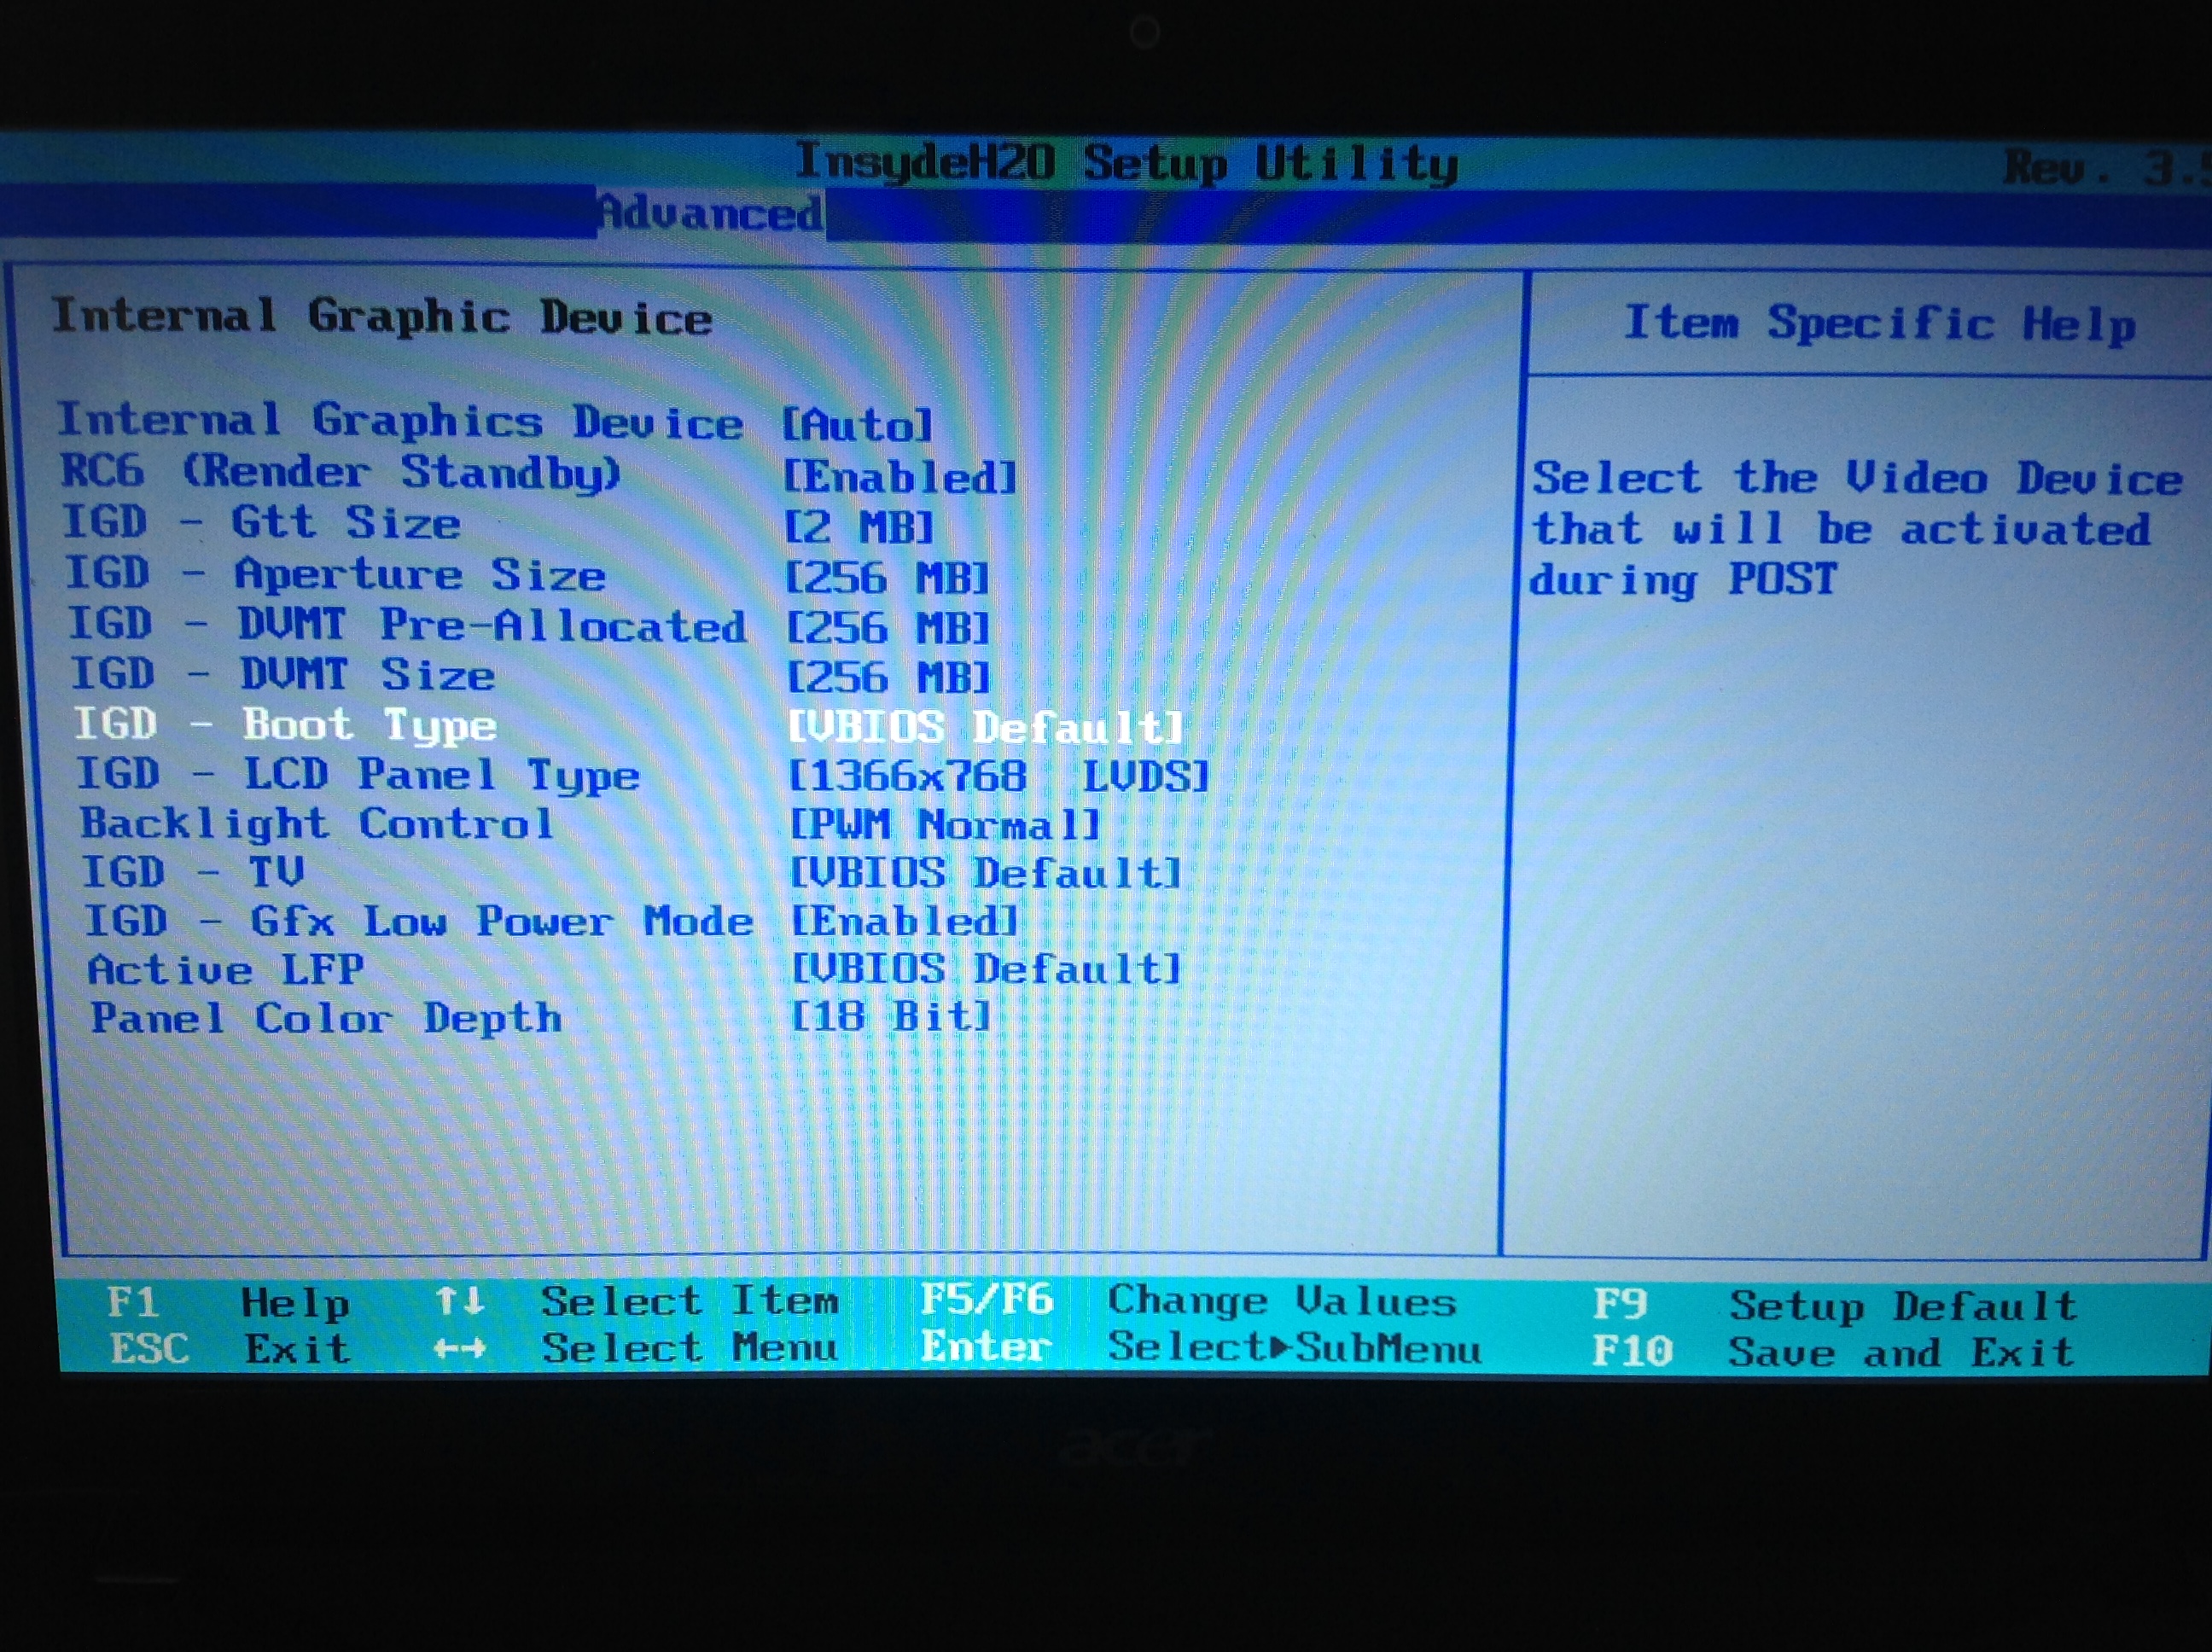Viewport: 2212px width, 1652px height.
Task: Open IGD LCD Panel Type 1366x768 LVDS
Action: click(x=997, y=776)
